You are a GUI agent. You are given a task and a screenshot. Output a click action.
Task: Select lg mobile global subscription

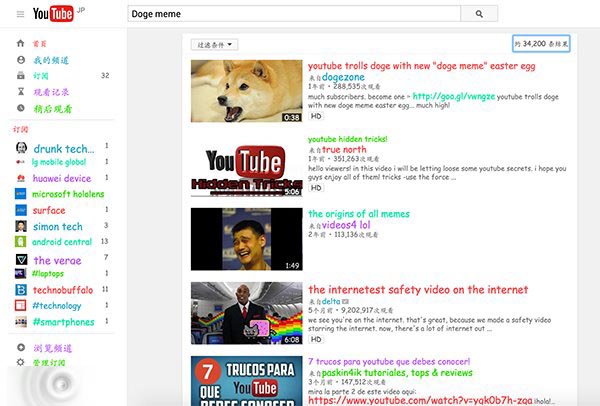pyautogui.click(x=59, y=162)
